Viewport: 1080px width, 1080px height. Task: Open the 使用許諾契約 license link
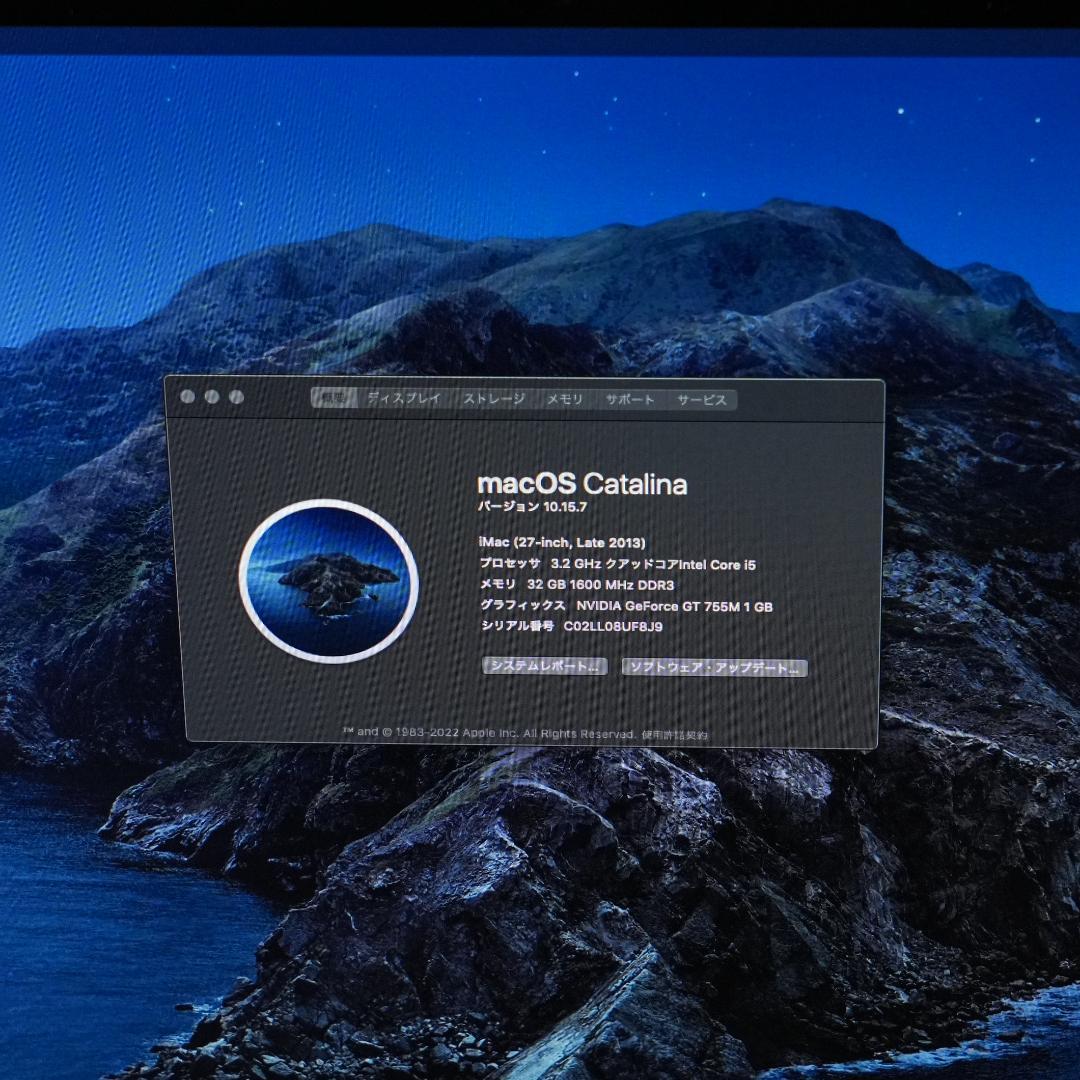(x=675, y=734)
